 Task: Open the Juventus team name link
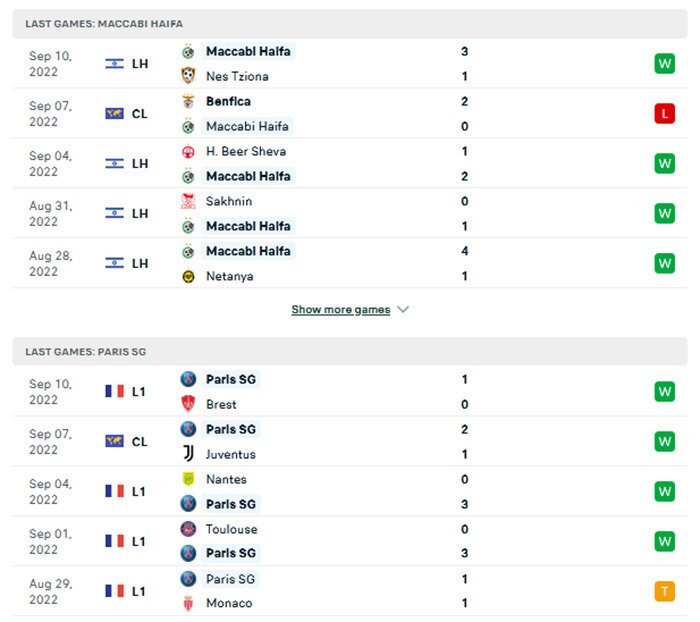click(230, 454)
